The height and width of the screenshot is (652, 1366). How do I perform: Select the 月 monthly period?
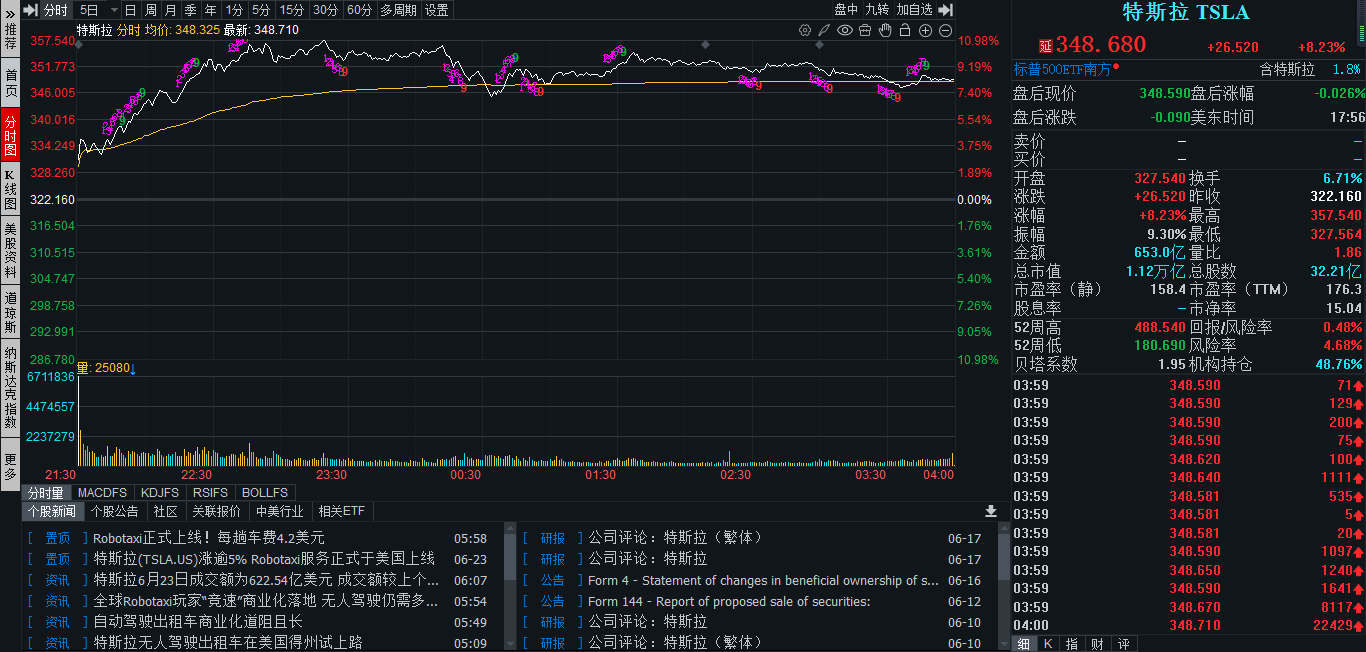[171, 10]
